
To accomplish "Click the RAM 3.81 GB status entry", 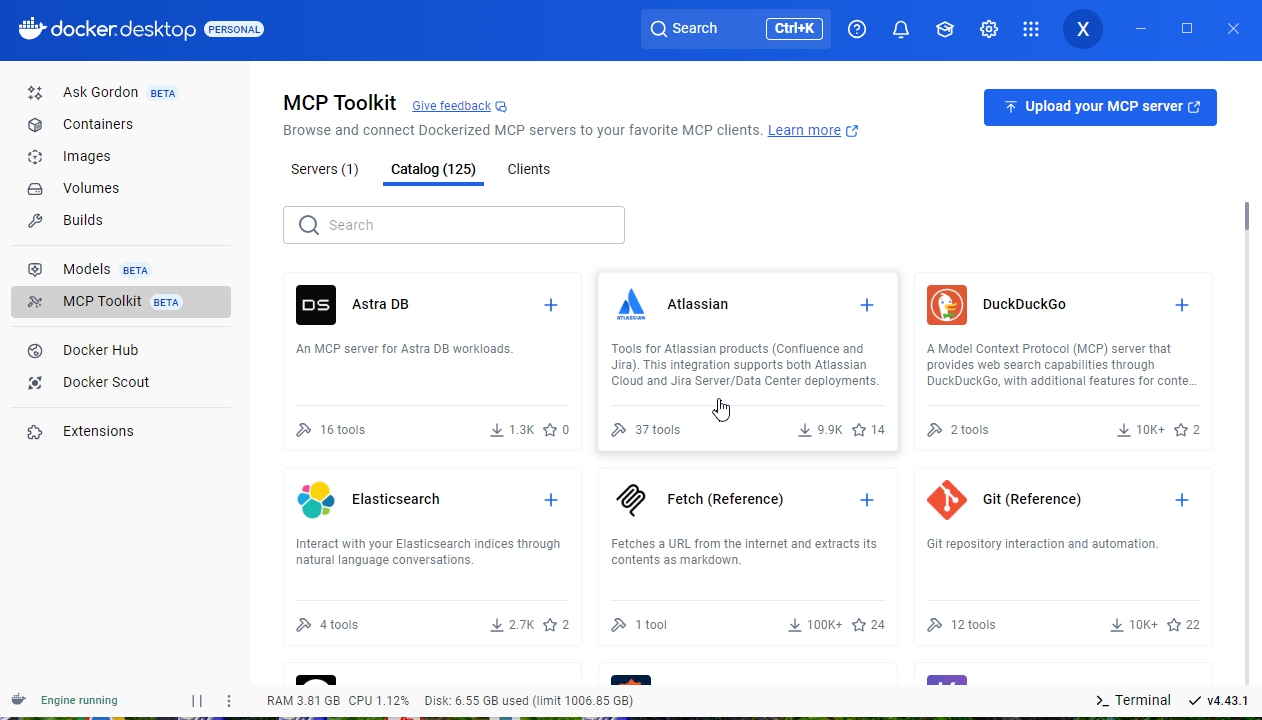I will coord(303,701).
